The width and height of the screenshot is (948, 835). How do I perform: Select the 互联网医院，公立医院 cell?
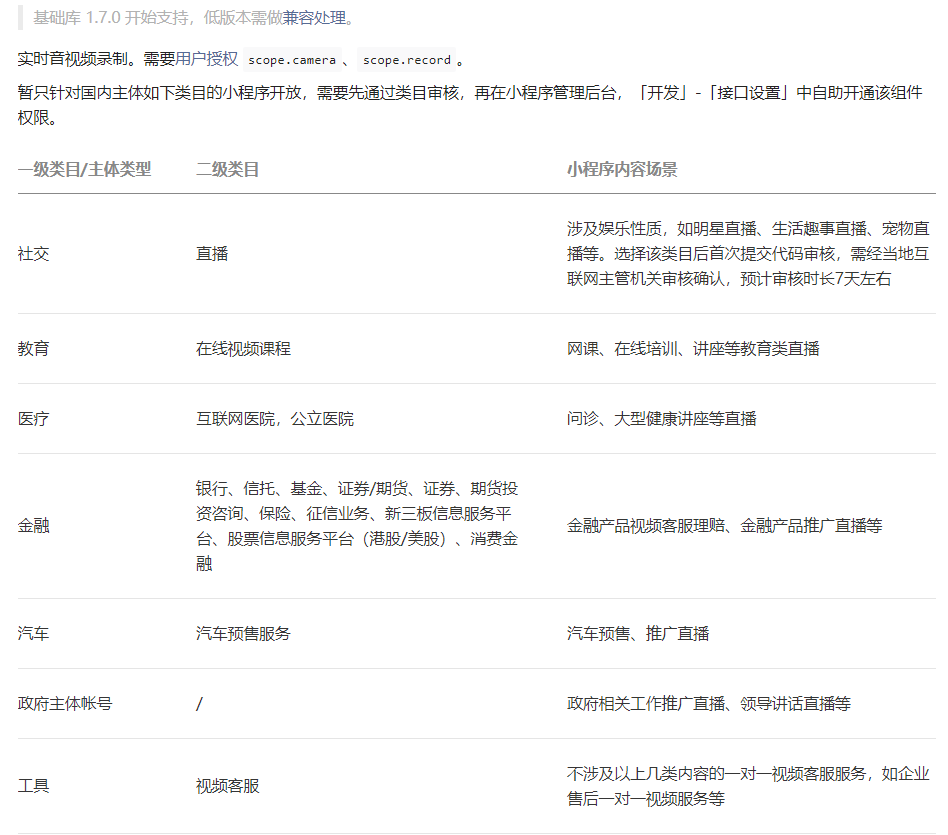coord(274,419)
